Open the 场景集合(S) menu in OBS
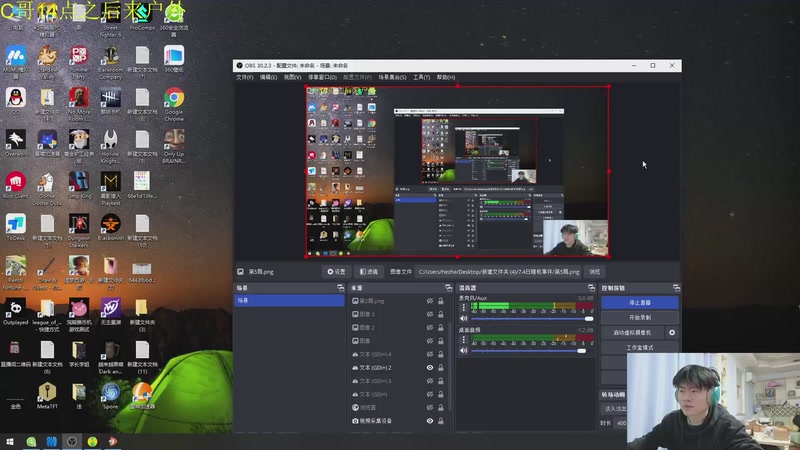Screen dimensions: 800x450 [x=392, y=78]
